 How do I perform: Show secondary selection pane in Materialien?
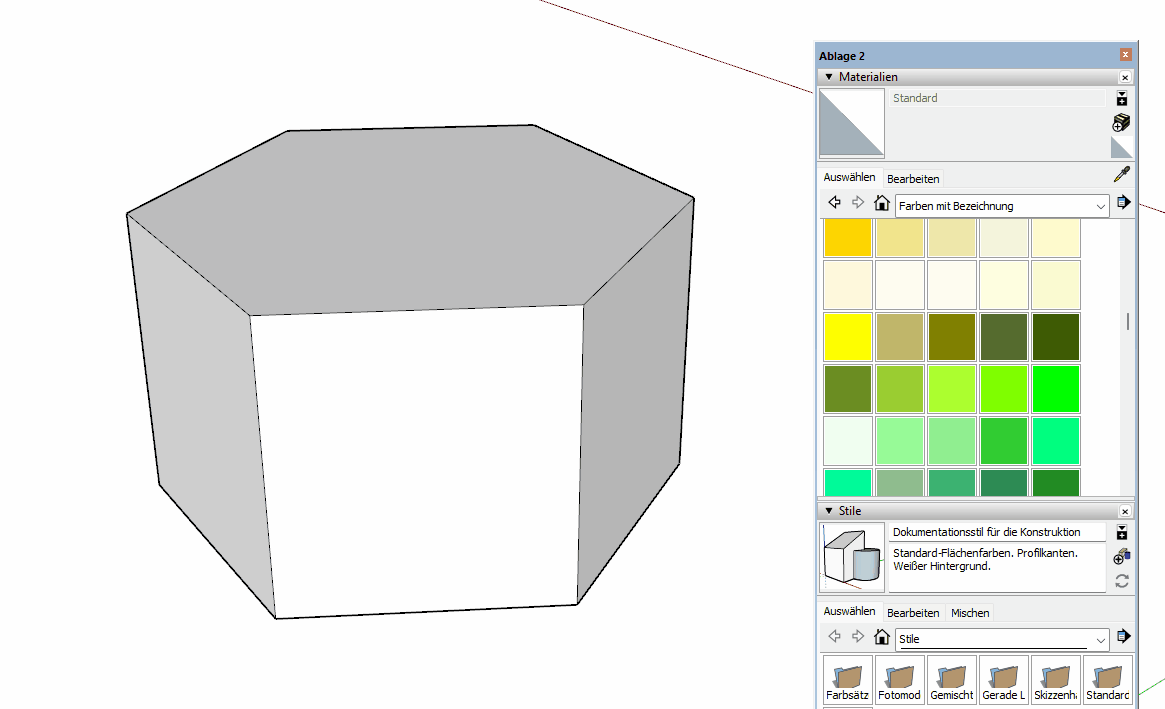pyautogui.click(x=1122, y=98)
